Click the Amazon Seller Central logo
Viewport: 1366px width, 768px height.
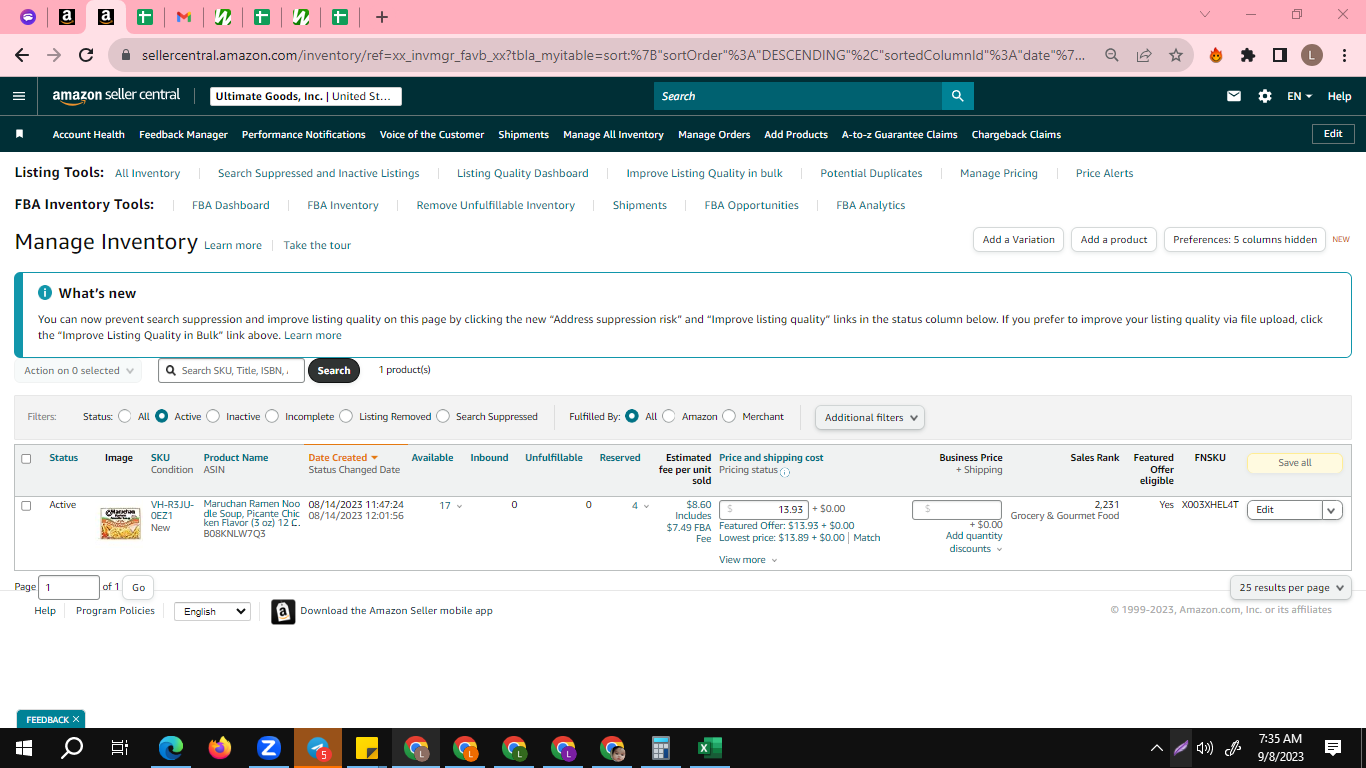[x=116, y=96]
